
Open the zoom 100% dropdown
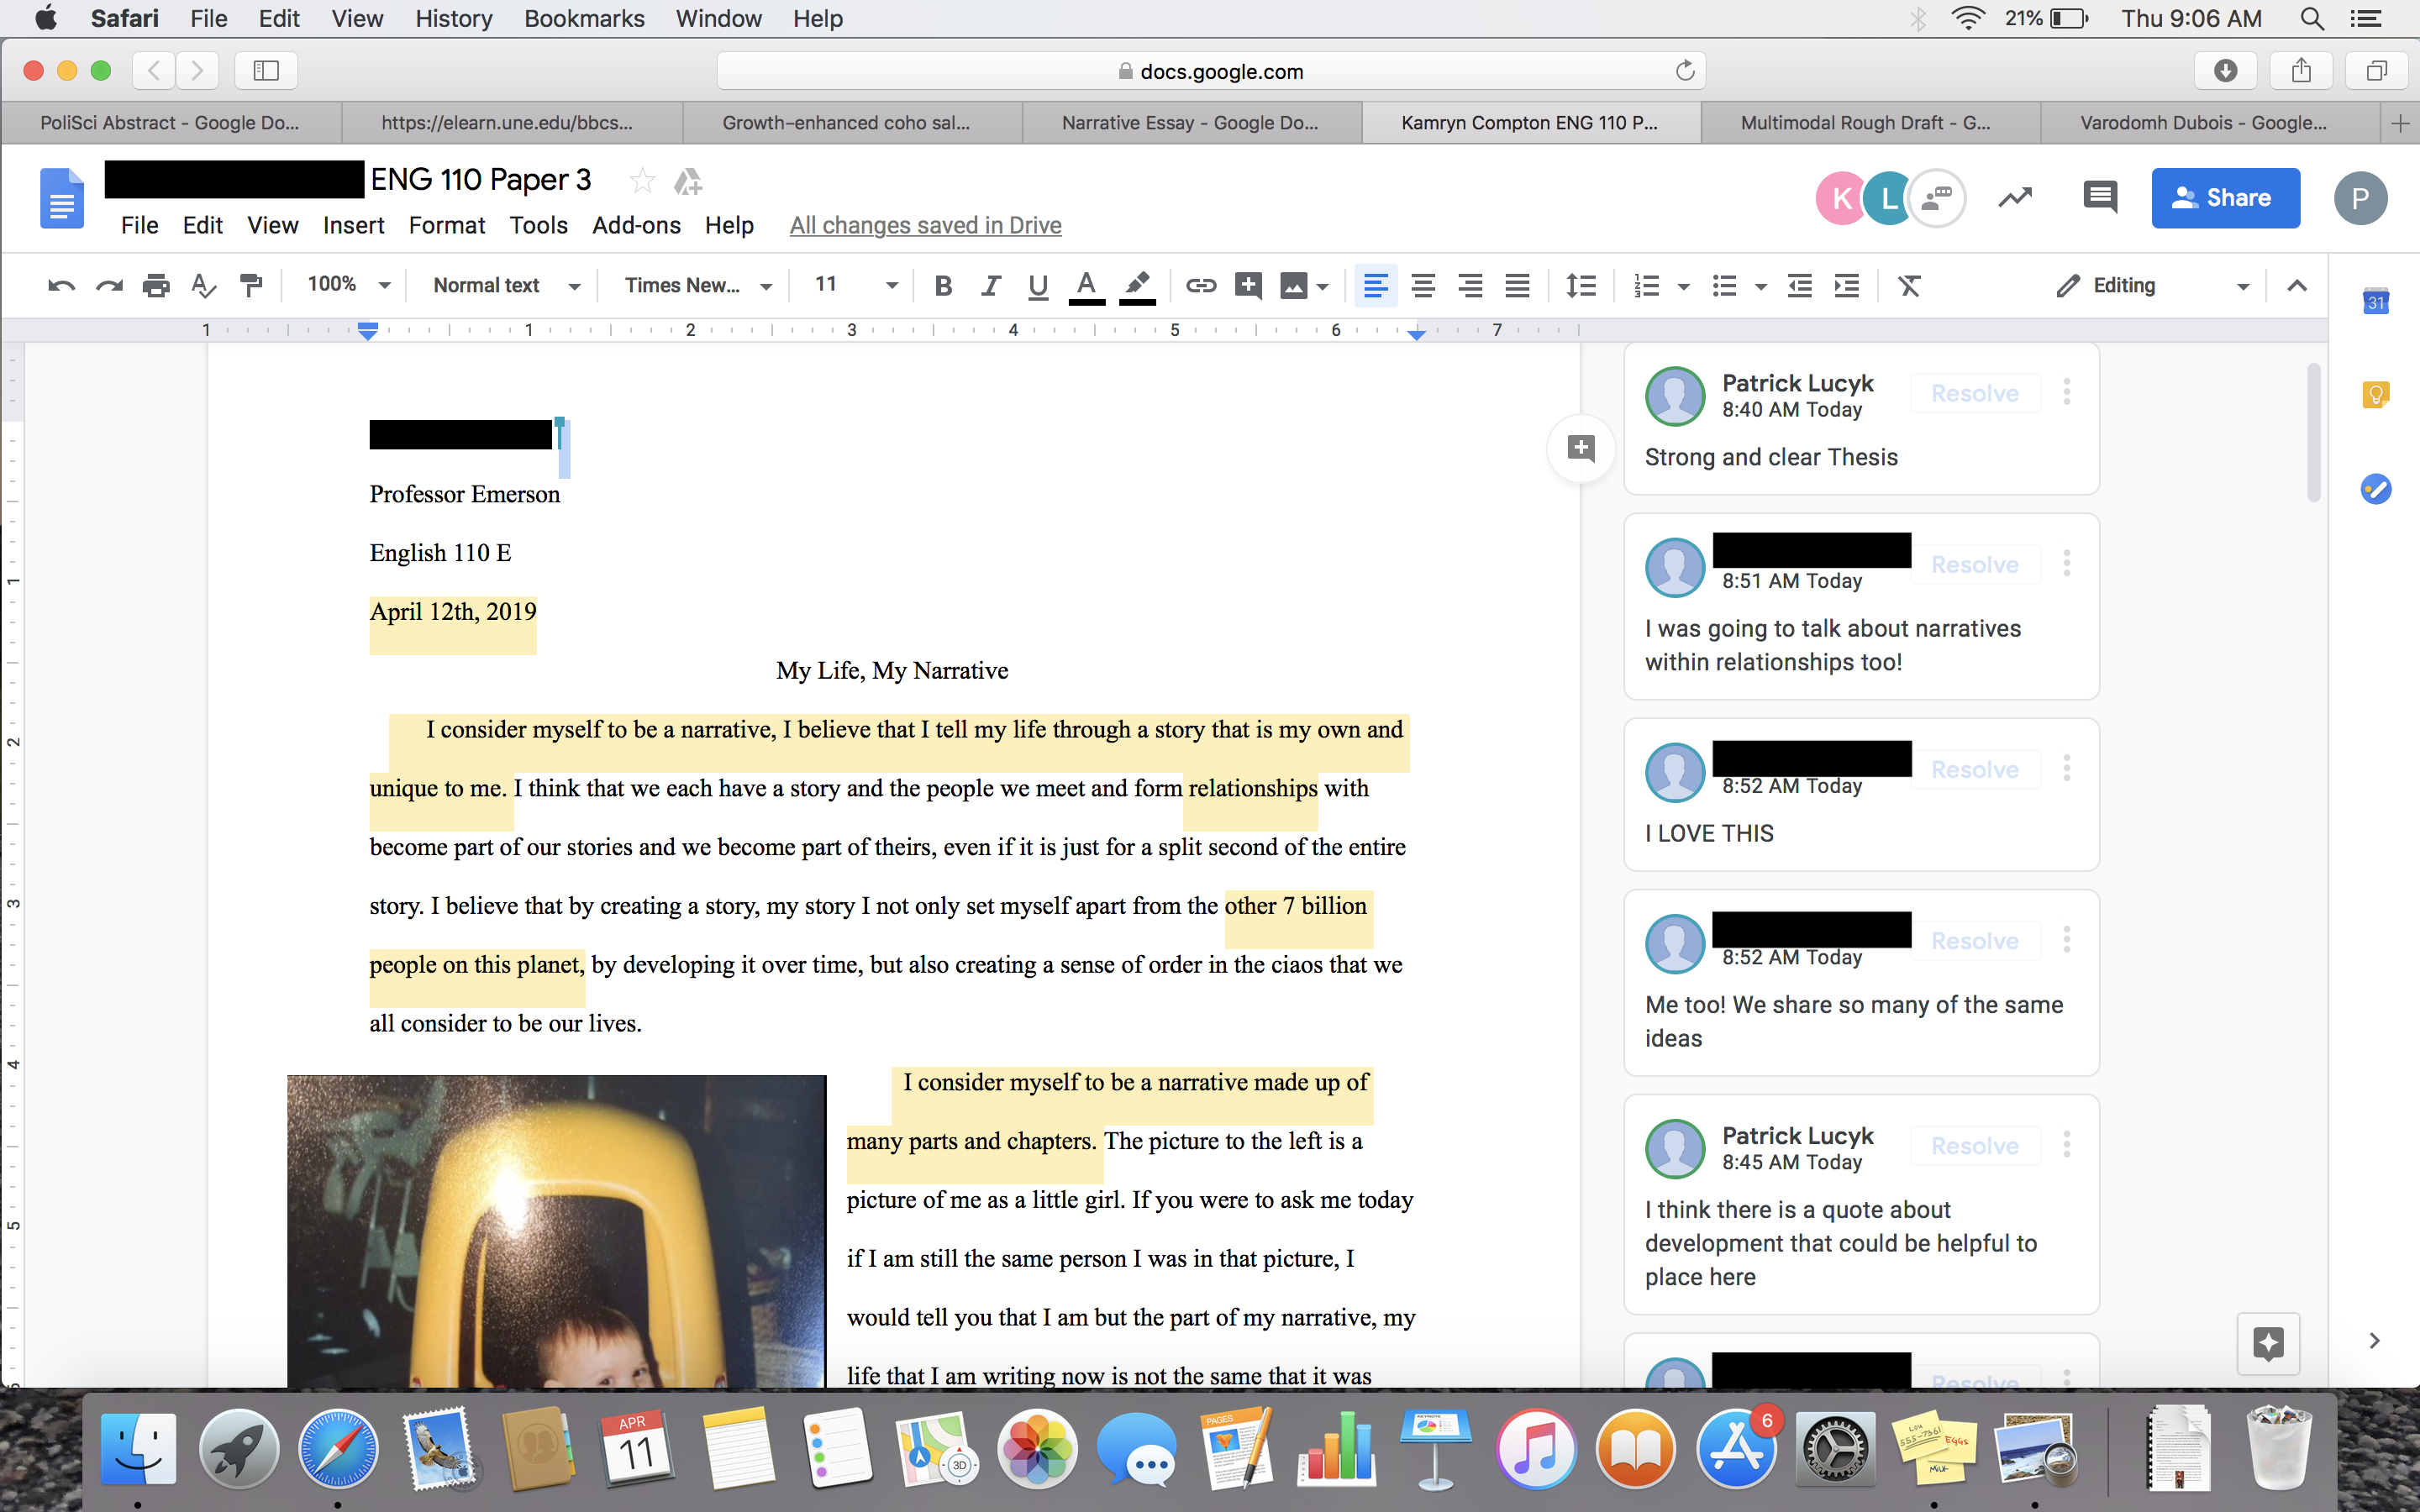coord(347,285)
